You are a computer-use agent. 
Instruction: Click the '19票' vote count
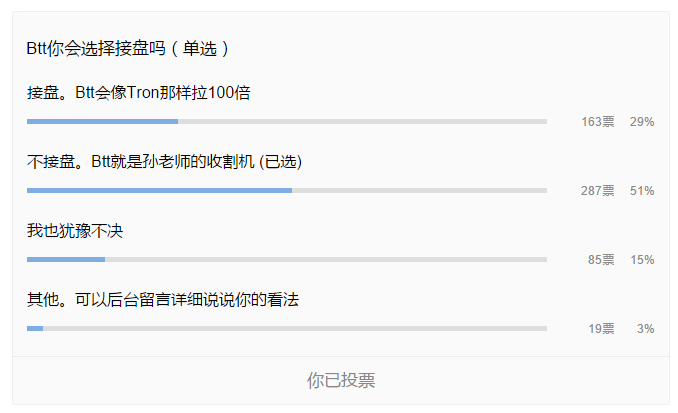click(601, 329)
